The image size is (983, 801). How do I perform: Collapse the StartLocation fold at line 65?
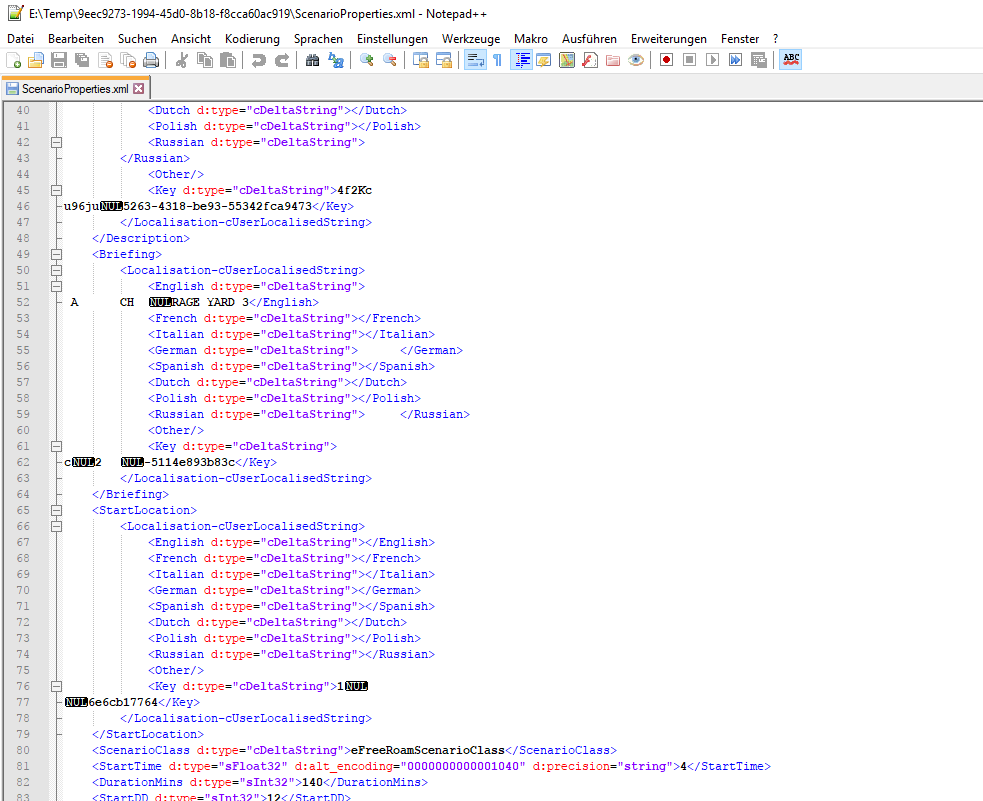57,510
